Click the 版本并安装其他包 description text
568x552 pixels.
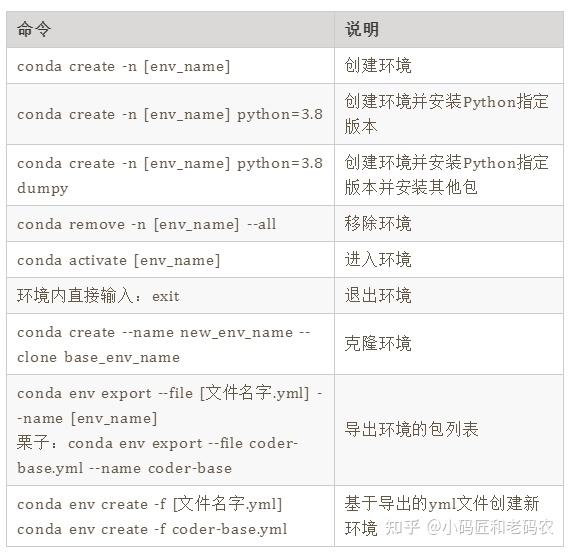pos(411,188)
